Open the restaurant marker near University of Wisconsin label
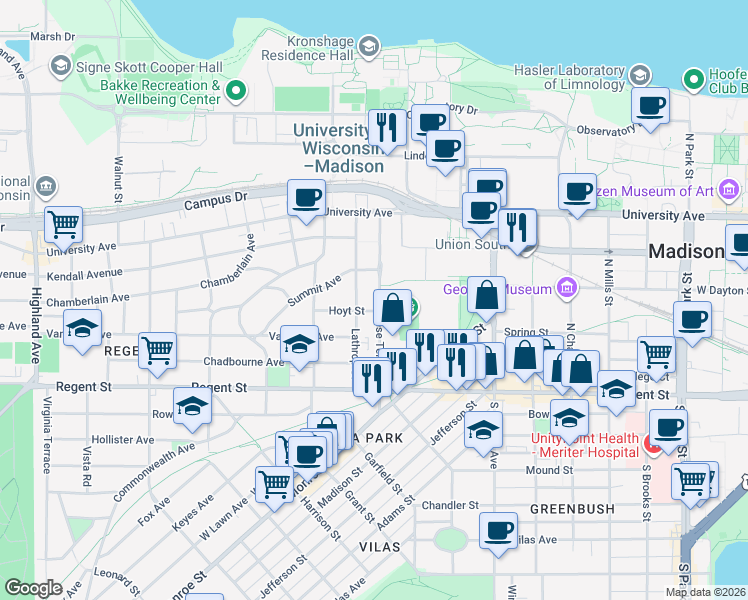 (387, 127)
